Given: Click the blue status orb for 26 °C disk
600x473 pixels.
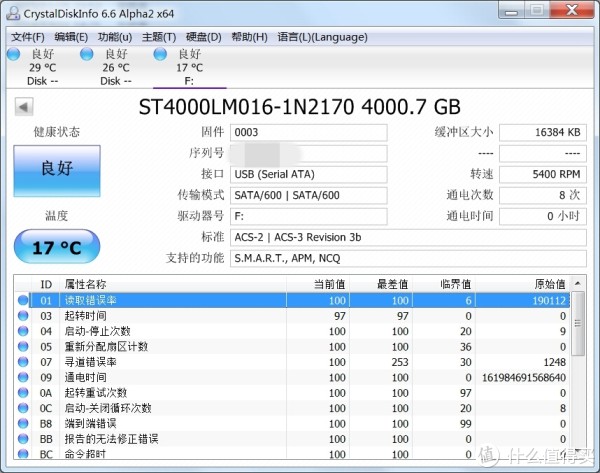Looking at the screenshot, I should pos(86,54).
